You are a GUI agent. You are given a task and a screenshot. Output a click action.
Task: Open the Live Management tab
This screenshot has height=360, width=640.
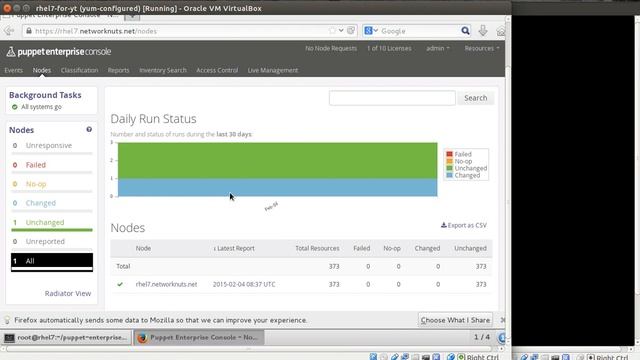[273, 70]
